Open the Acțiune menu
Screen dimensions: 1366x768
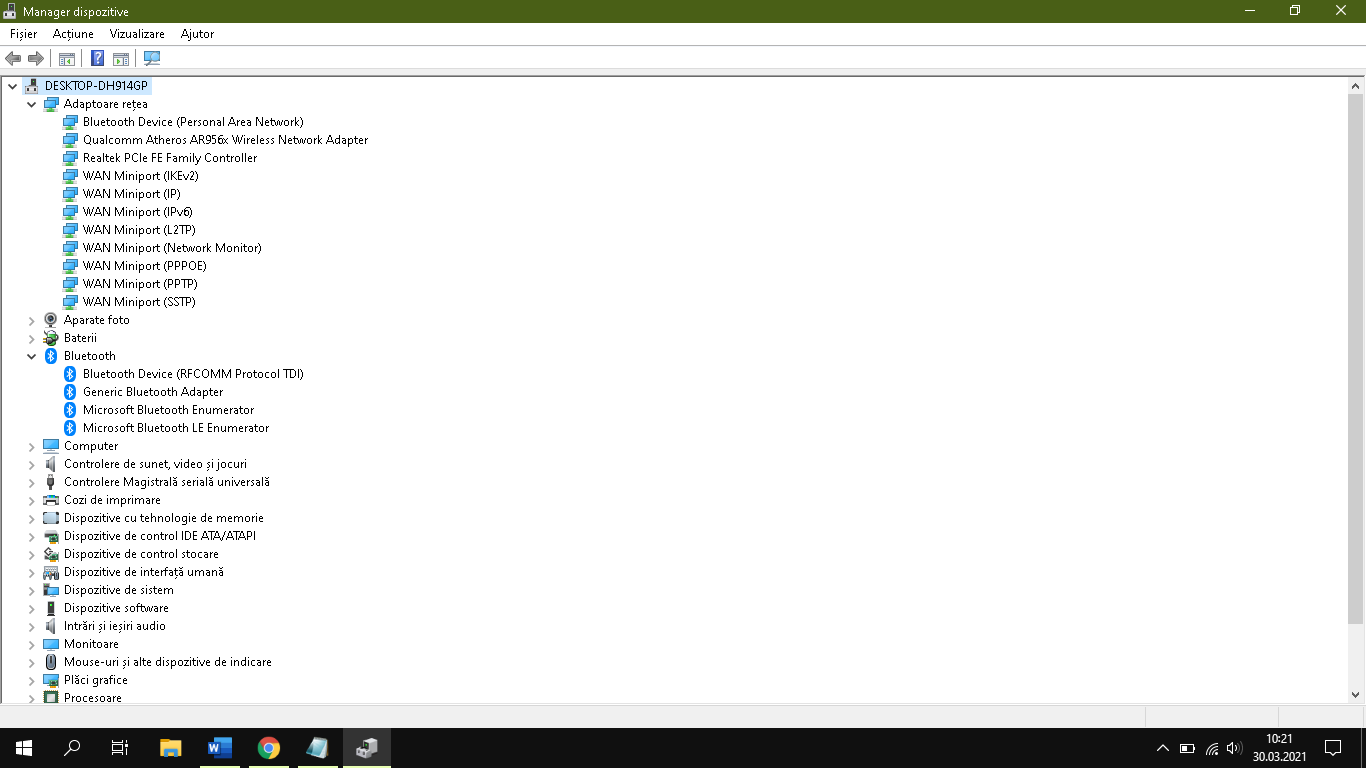click(73, 34)
